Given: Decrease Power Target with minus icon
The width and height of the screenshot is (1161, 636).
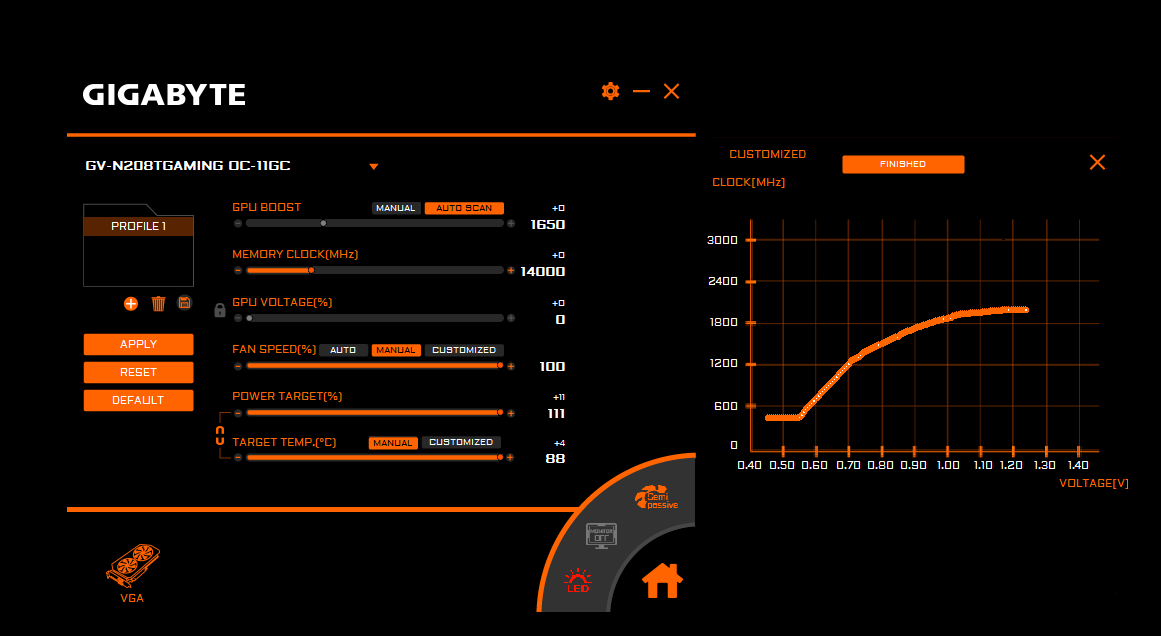Looking at the screenshot, I should click(x=238, y=413).
